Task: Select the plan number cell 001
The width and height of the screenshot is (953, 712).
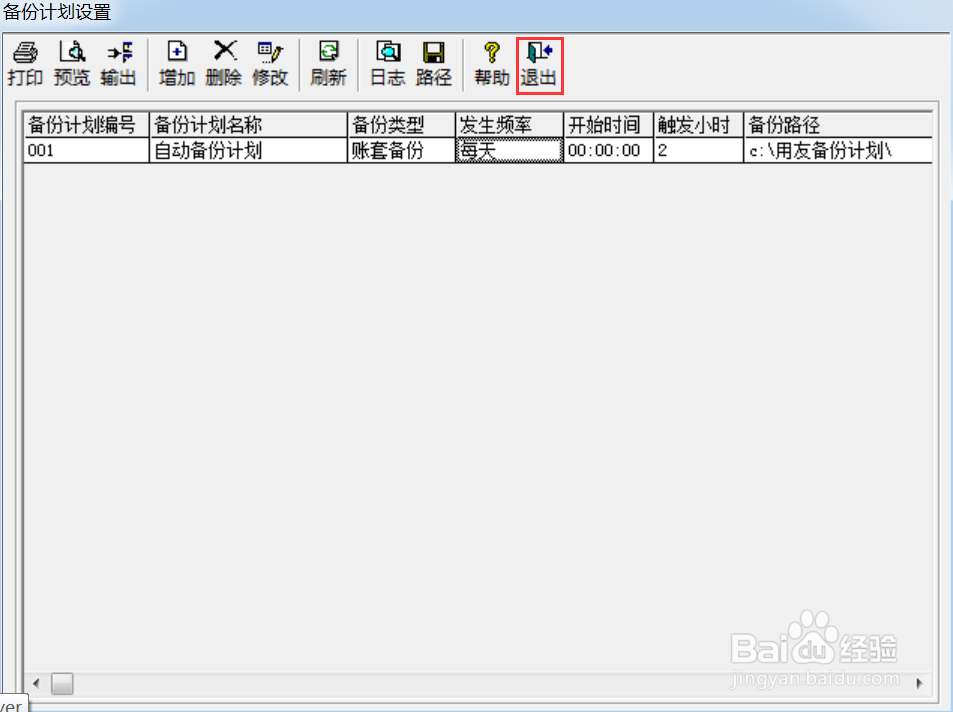Action: point(86,150)
